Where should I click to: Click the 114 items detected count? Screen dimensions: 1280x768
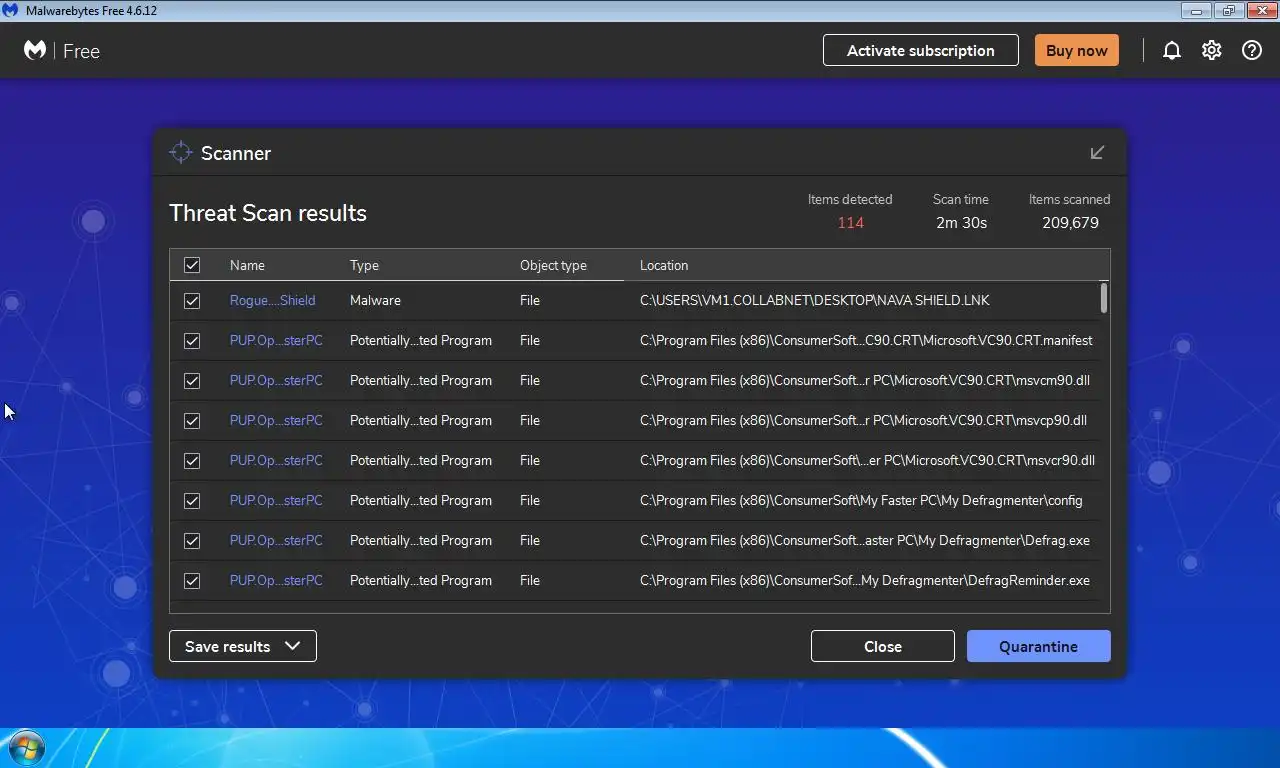pyautogui.click(x=850, y=222)
